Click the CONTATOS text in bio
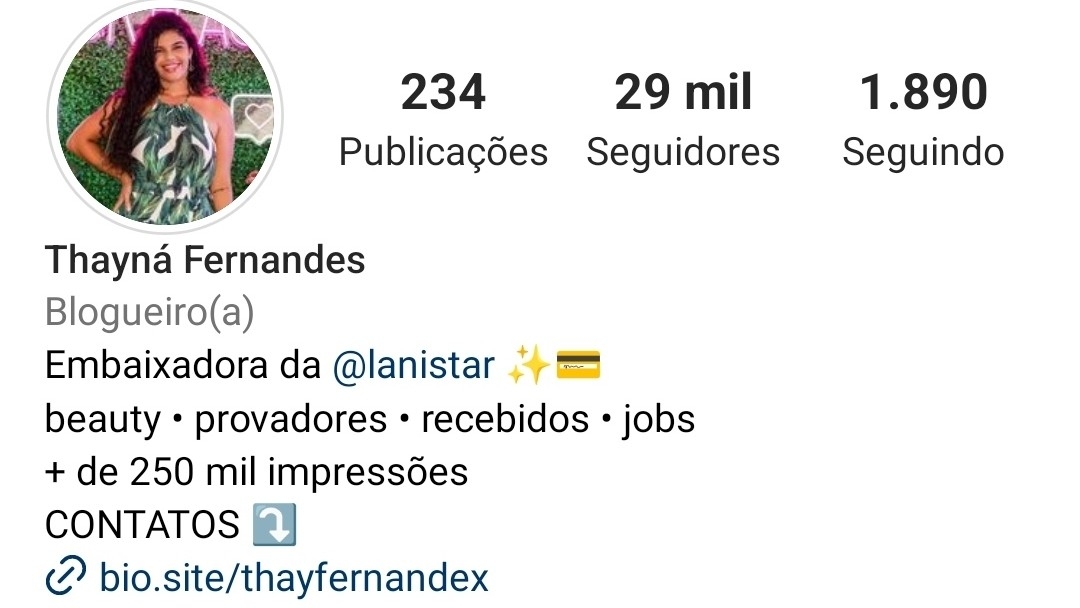The image size is (1080, 608). point(142,525)
